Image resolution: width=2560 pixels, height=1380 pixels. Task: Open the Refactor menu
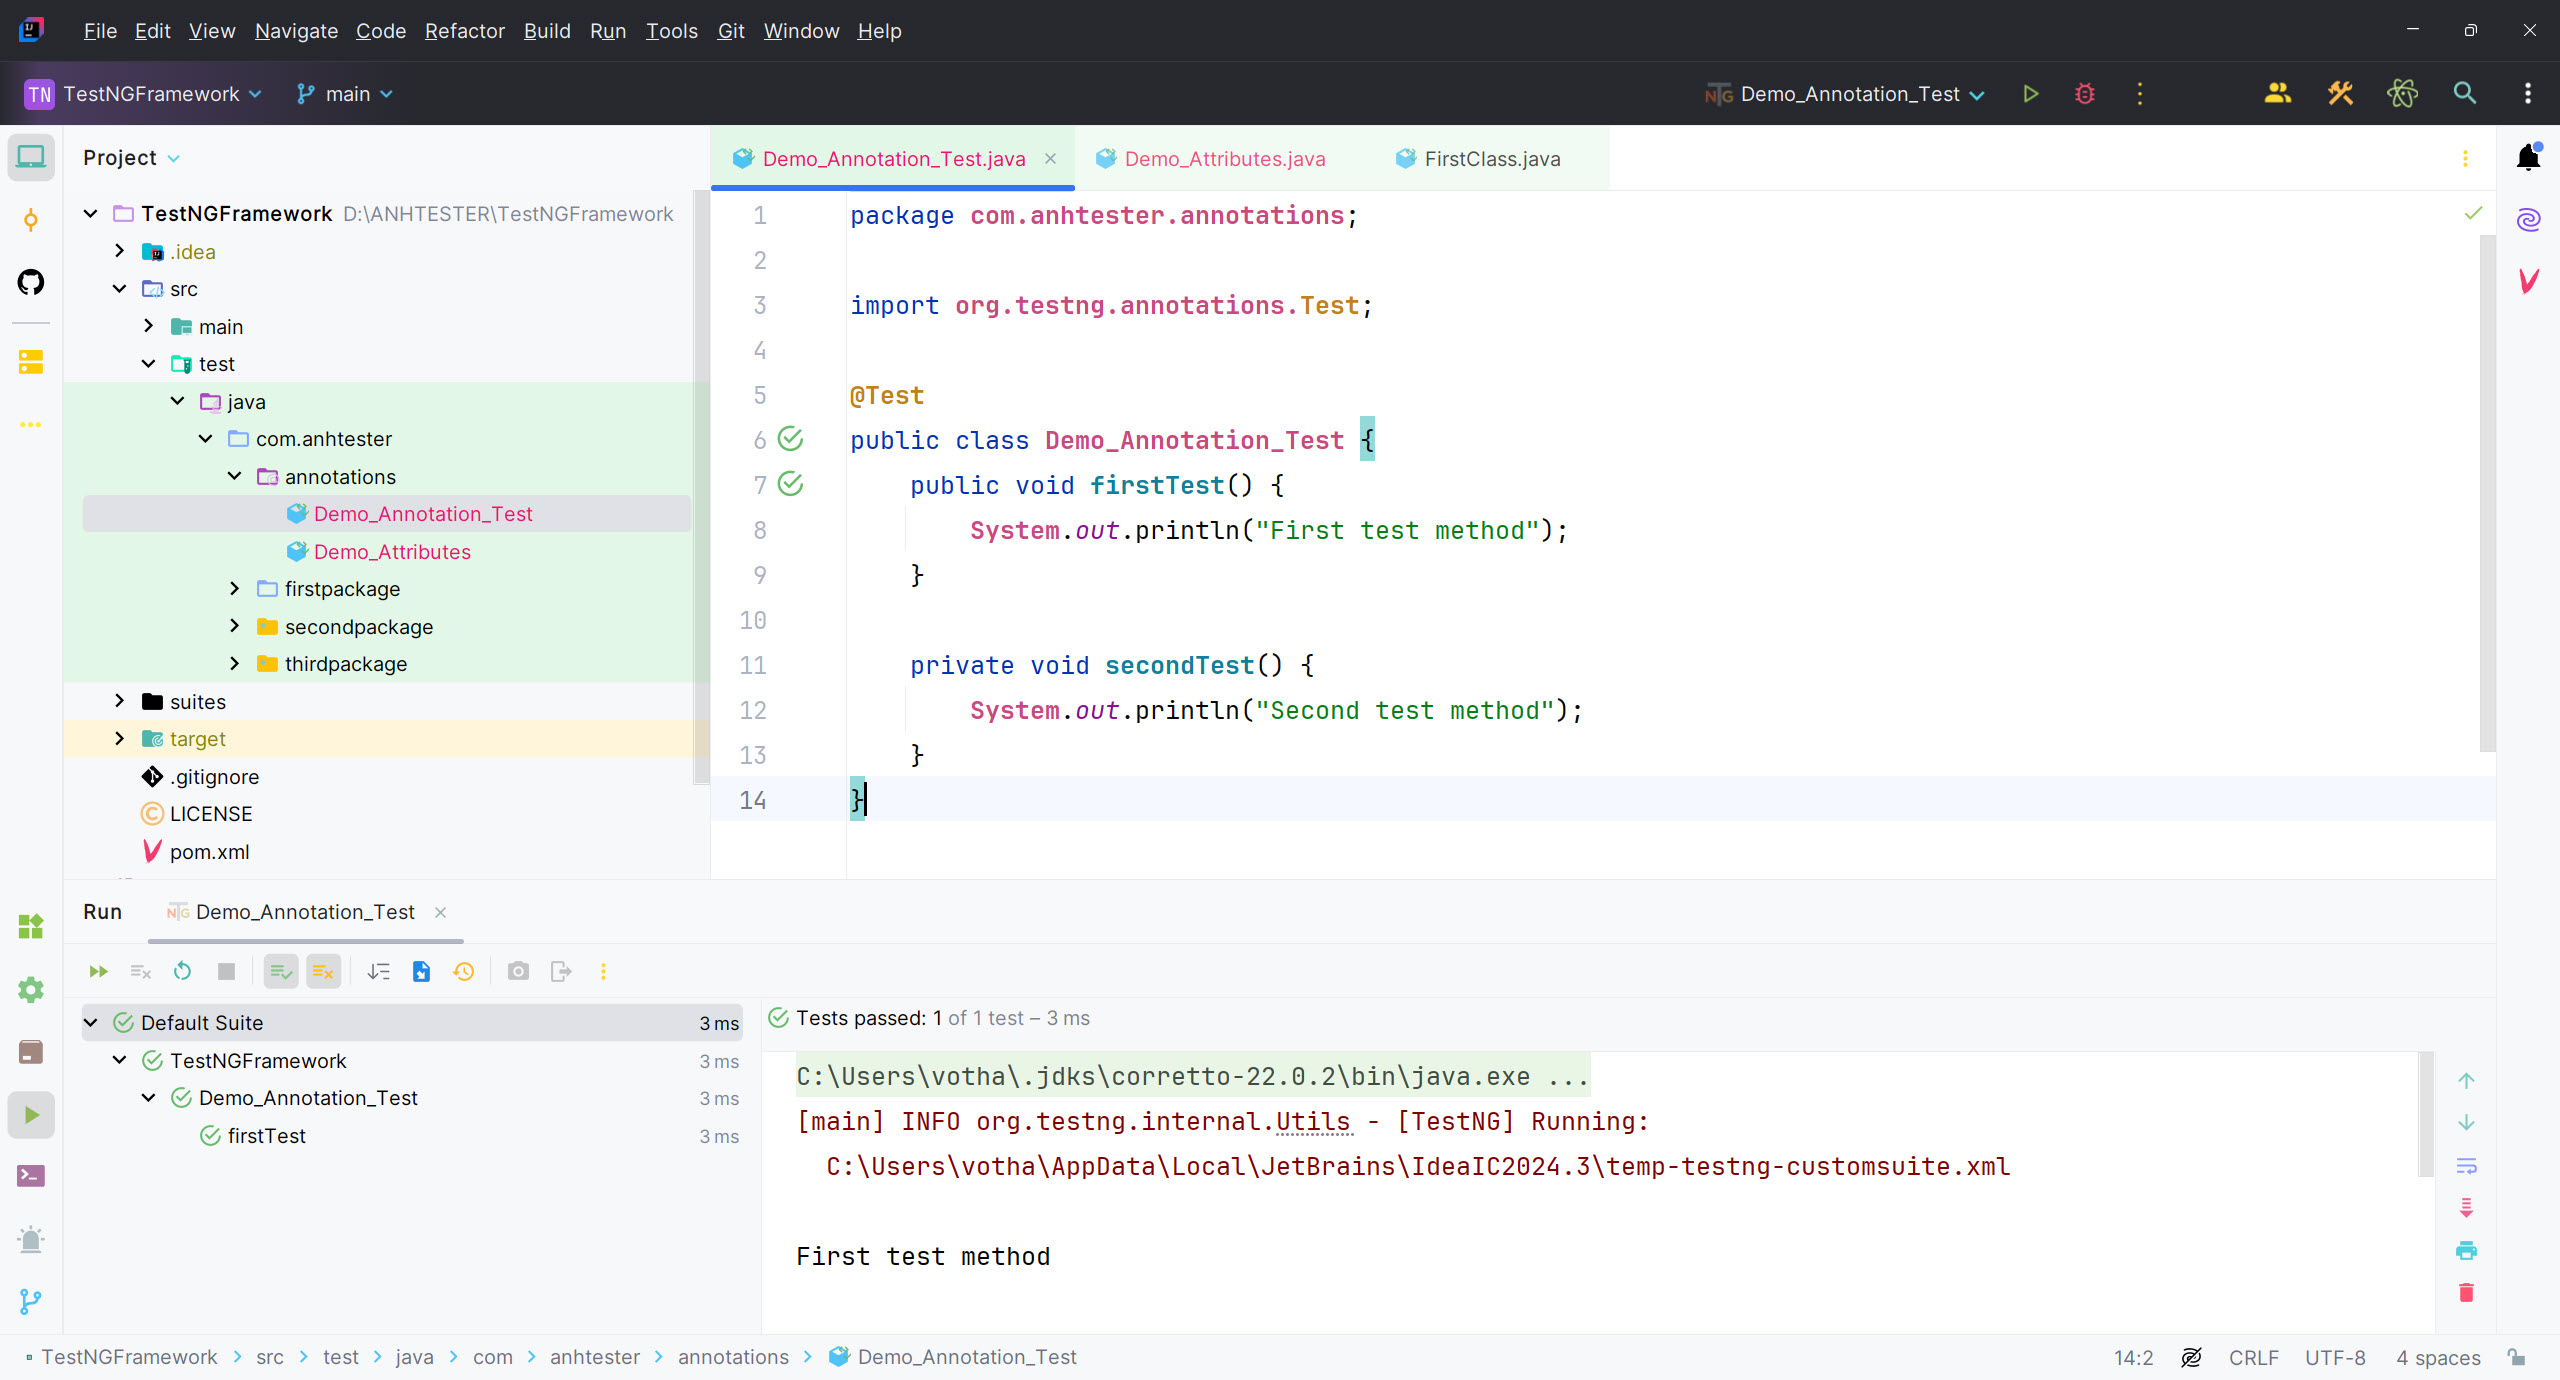(464, 31)
